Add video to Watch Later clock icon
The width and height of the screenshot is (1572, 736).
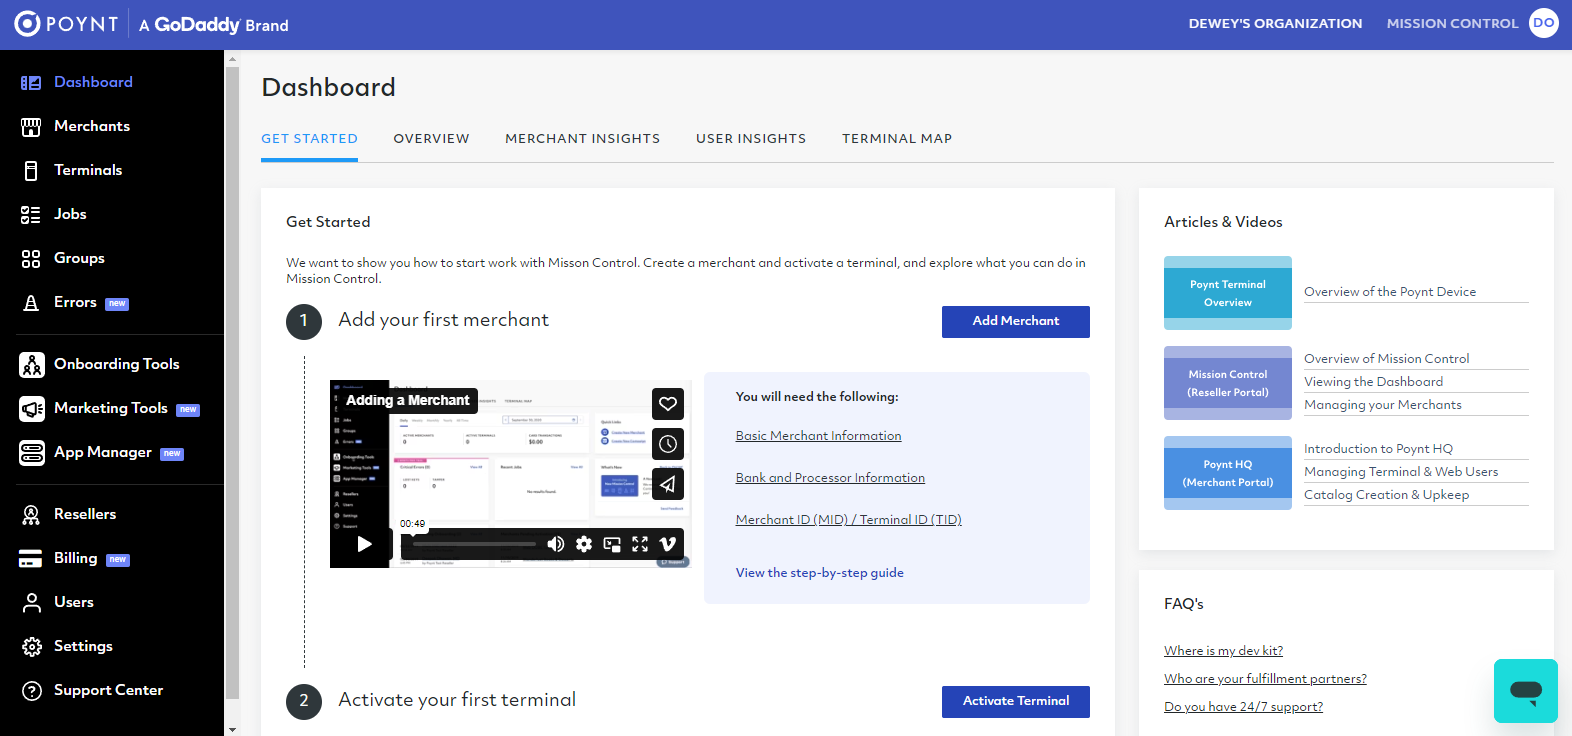(668, 444)
